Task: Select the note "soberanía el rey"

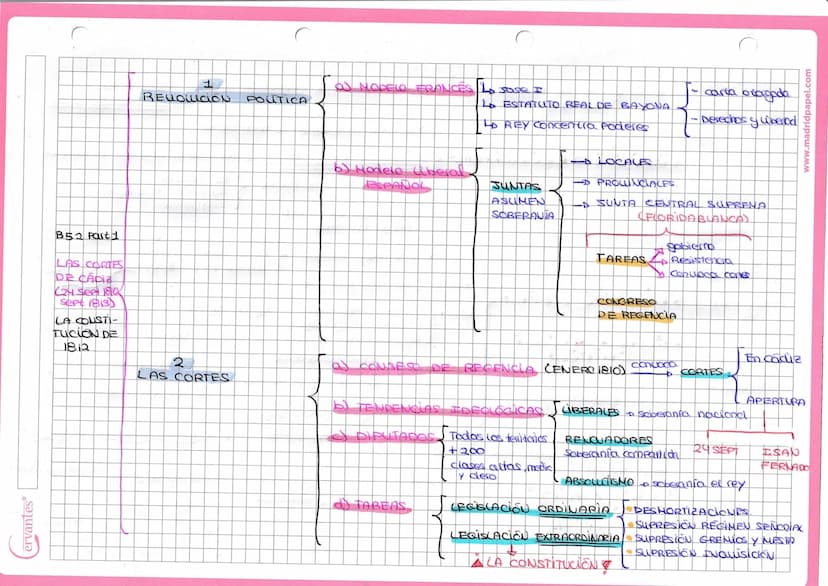Action: [698, 484]
